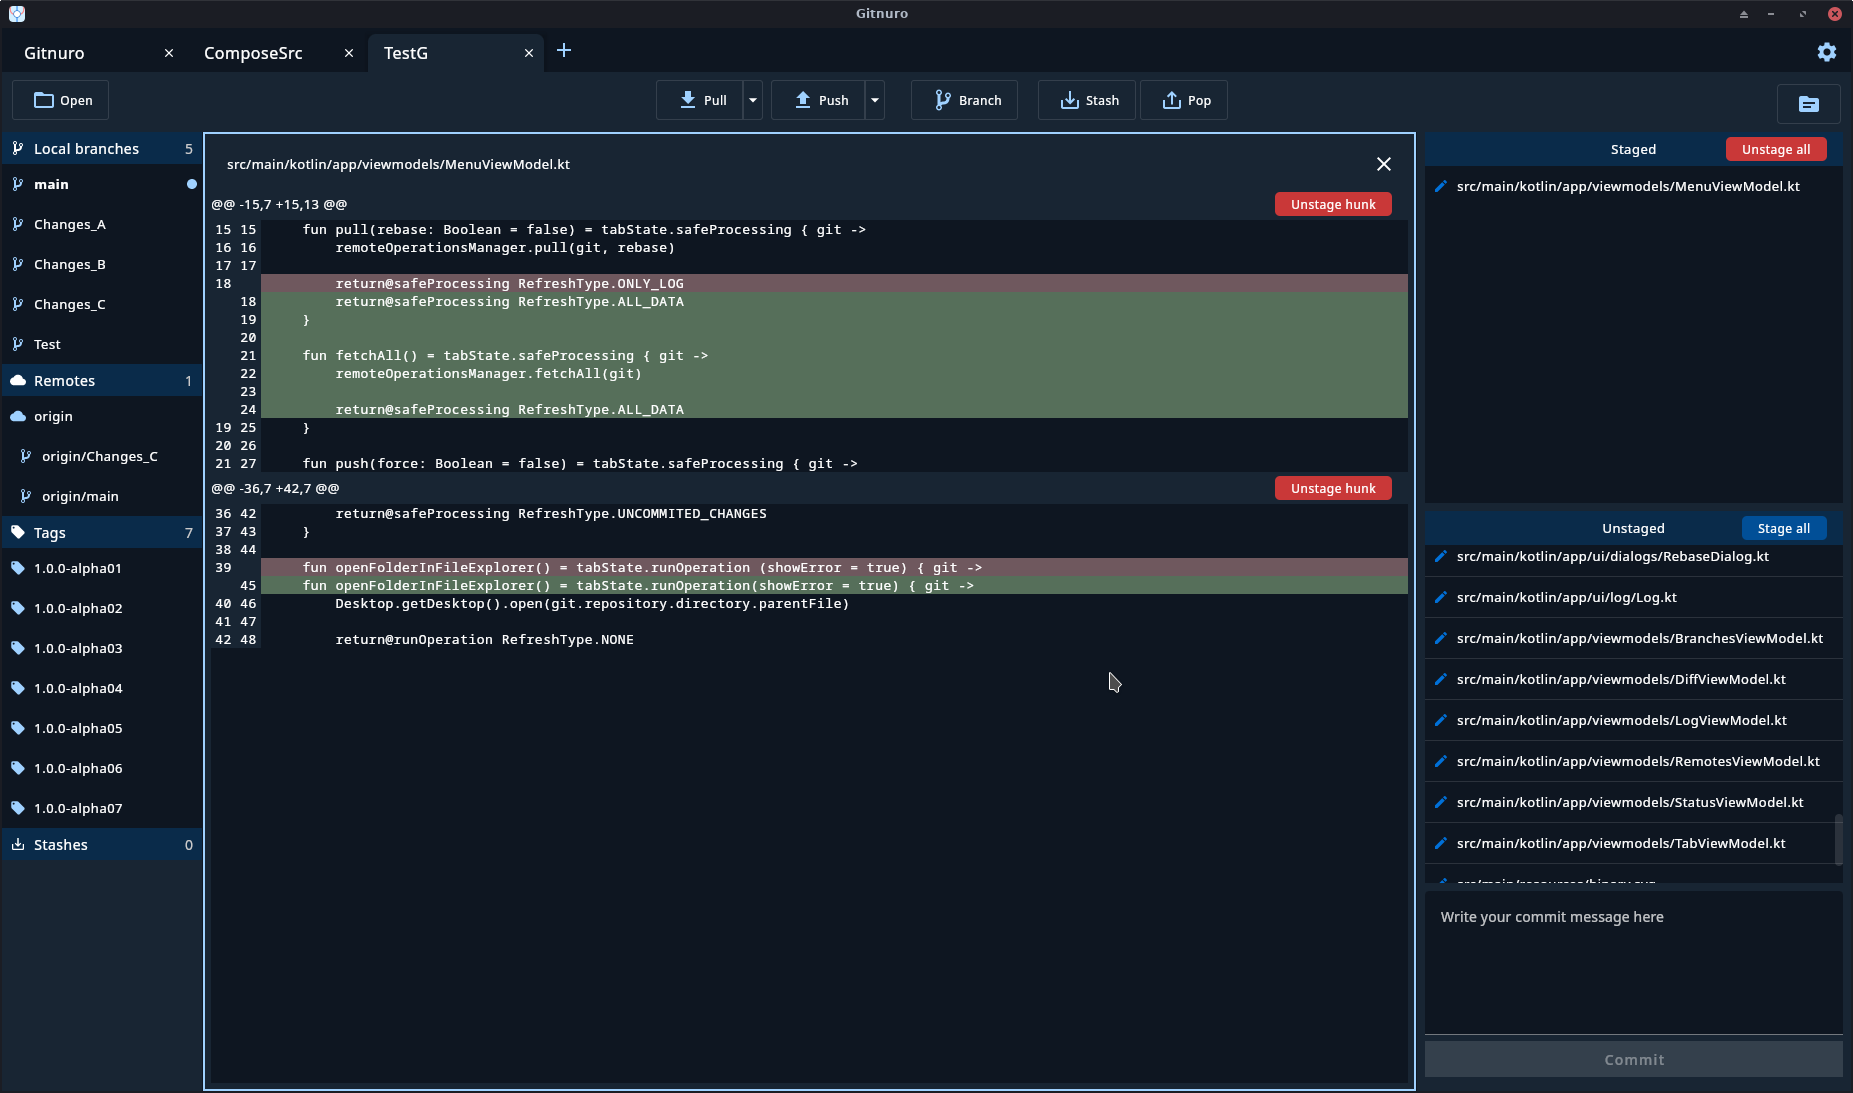Click the file explorer icon button

pyautogui.click(x=1808, y=104)
